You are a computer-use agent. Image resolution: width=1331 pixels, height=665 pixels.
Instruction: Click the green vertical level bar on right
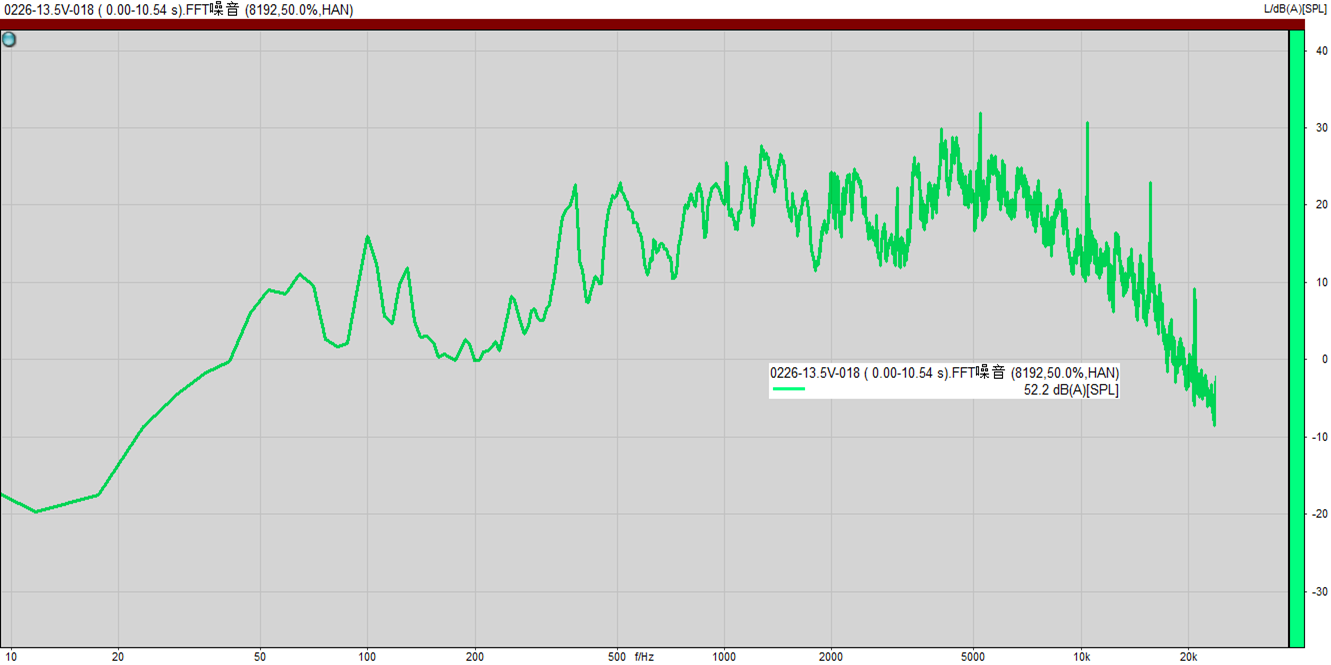point(1296,338)
